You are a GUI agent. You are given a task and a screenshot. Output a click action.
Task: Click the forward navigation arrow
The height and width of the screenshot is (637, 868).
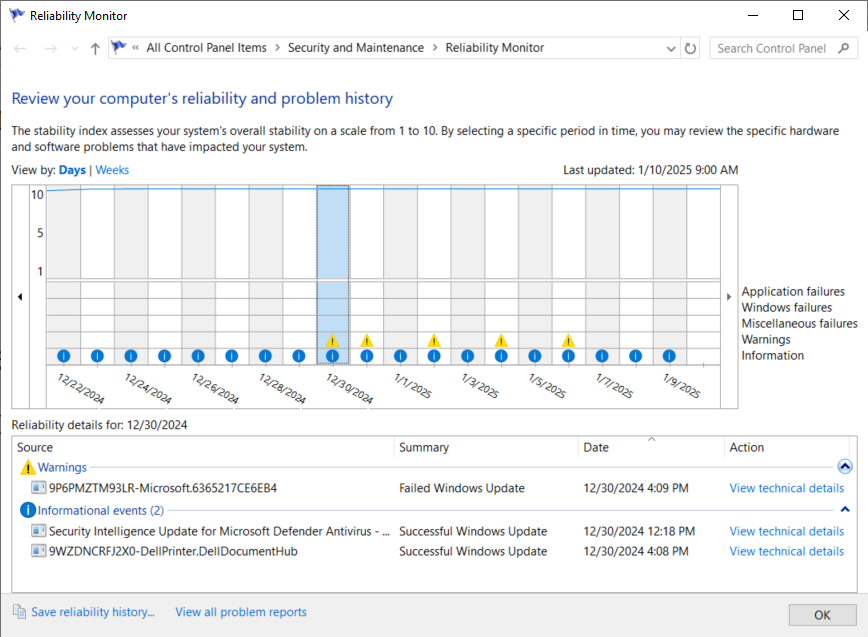50,49
